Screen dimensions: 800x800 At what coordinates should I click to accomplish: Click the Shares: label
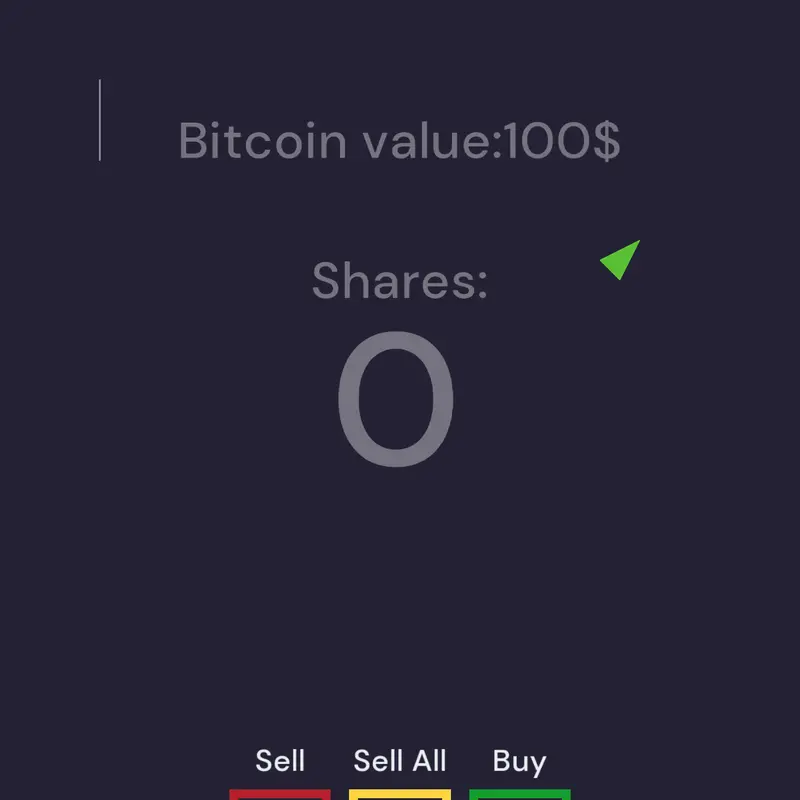click(x=399, y=280)
